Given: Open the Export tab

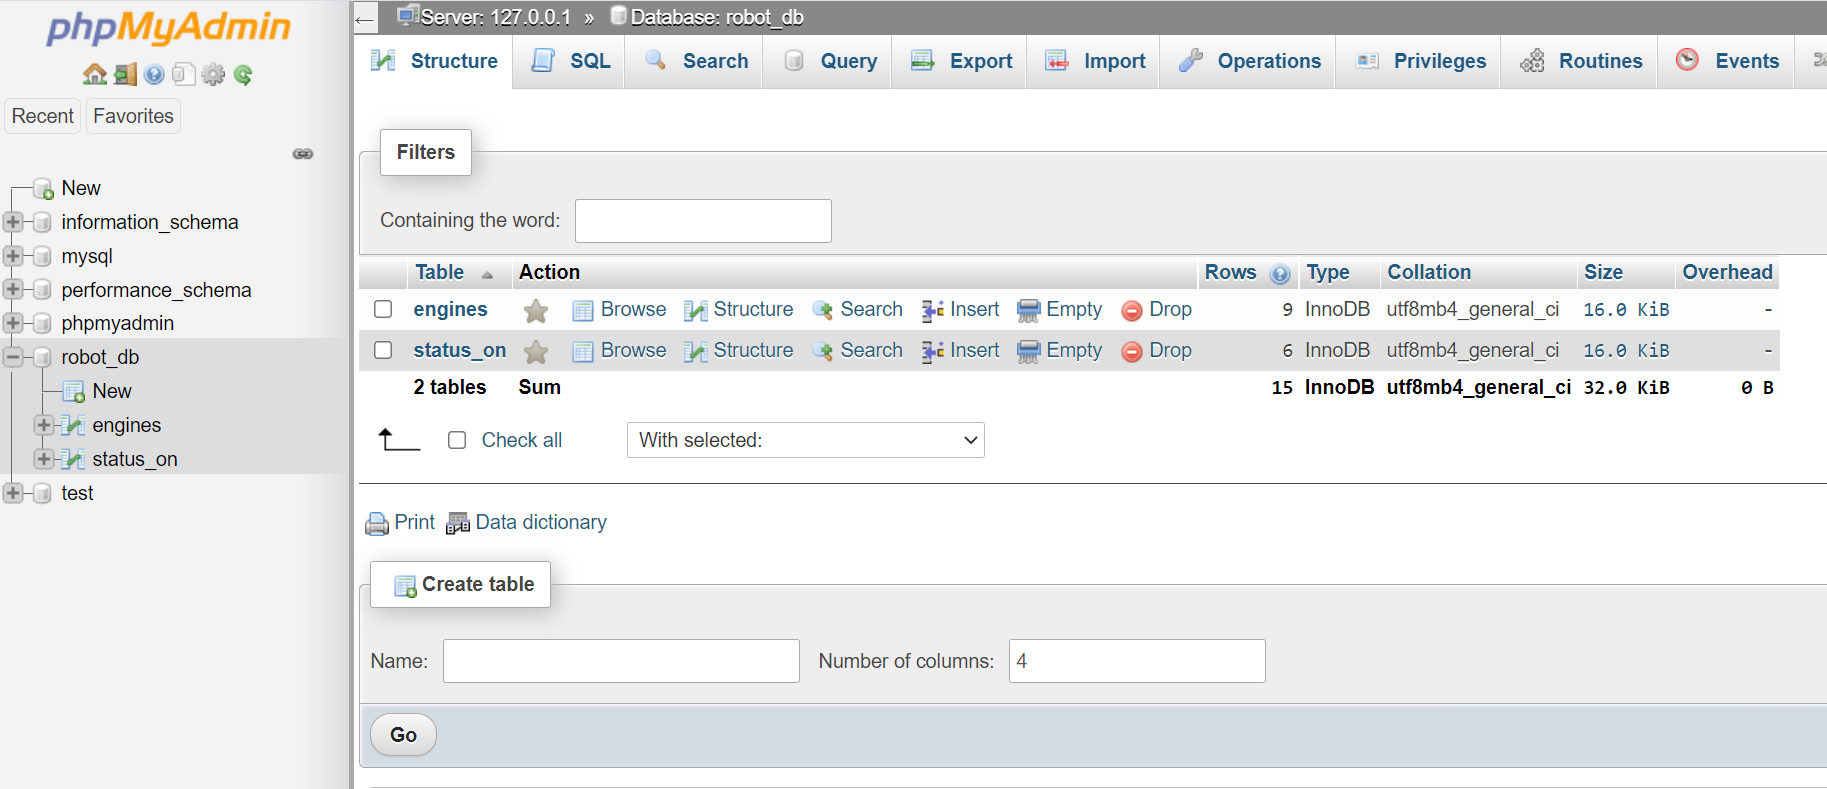Looking at the screenshot, I should coord(960,61).
